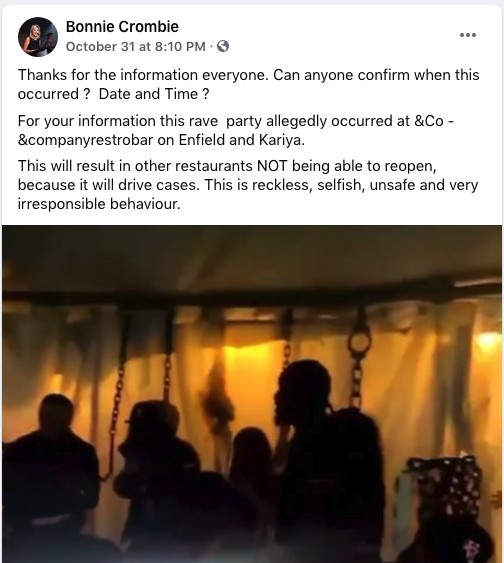Image resolution: width=504 pixels, height=563 pixels.
Task: Open the October 31 at 8:10 PM timestamp
Action: point(135,46)
